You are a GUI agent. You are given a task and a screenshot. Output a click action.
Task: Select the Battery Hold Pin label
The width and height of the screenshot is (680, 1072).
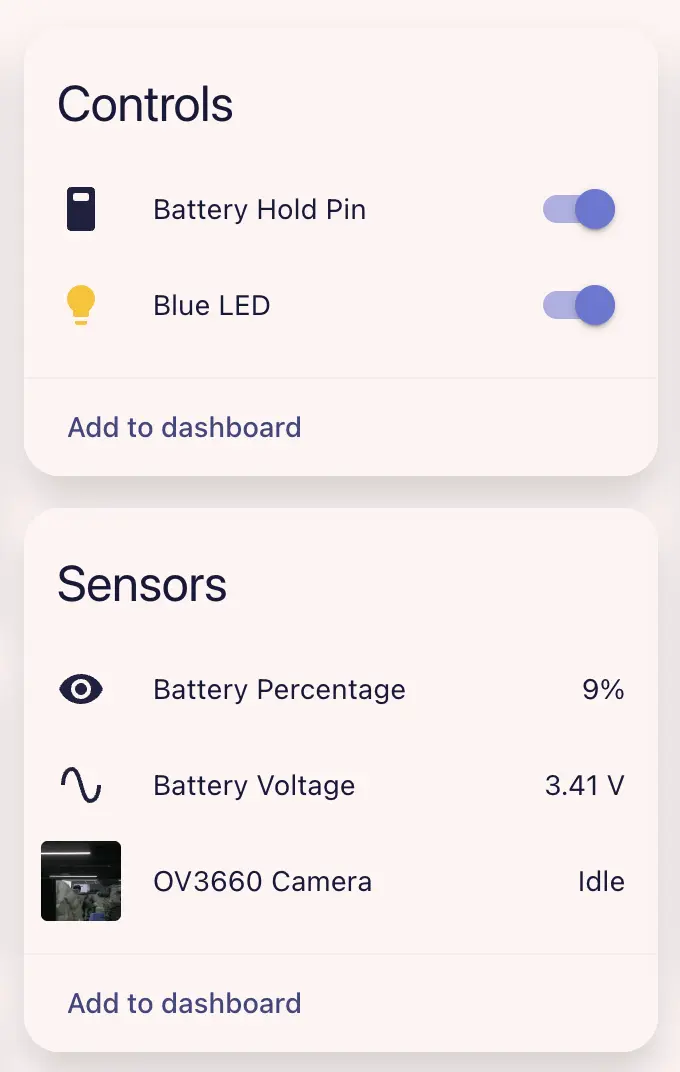(259, 210)
